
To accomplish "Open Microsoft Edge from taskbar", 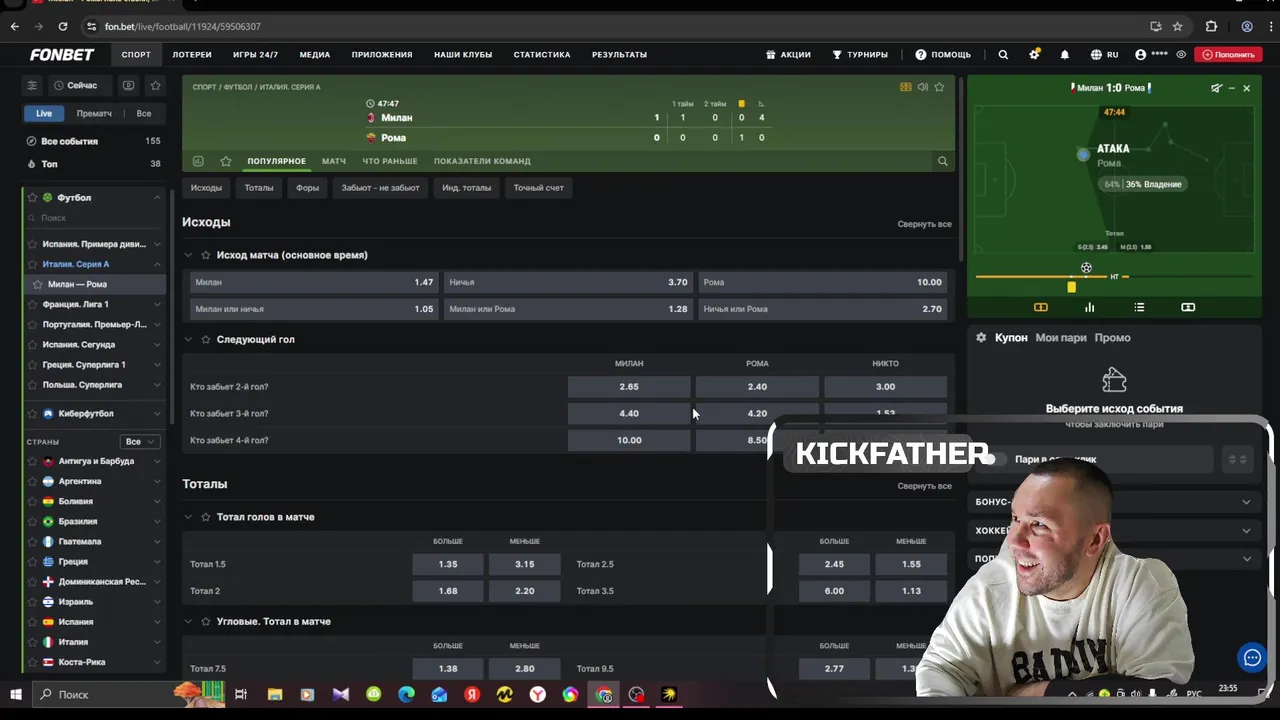I will pyautogui.click(x=406, y=694).
